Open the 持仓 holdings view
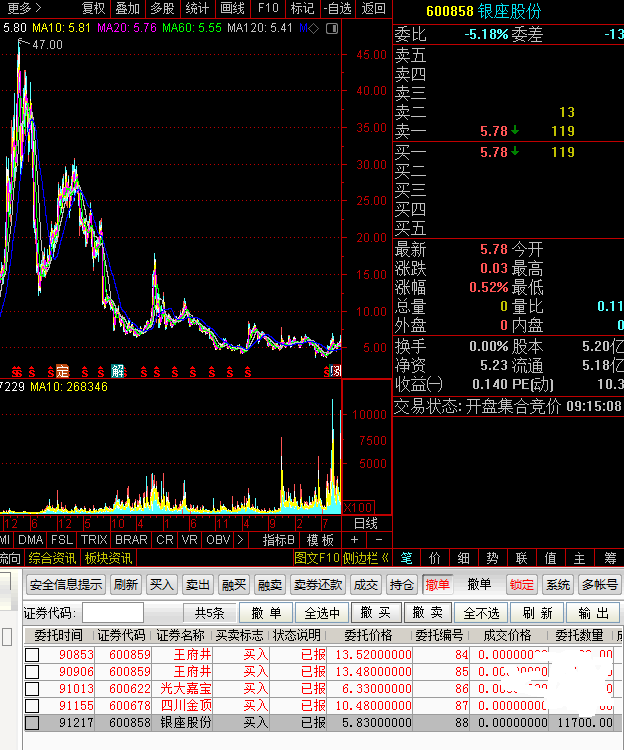The width and height of the screenshot is (624, 750). click(402, 585)
